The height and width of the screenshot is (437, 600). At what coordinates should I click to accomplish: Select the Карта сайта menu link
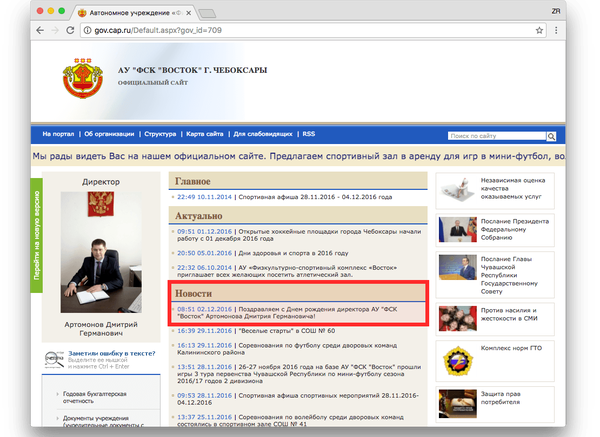click(x=206, y=133)
